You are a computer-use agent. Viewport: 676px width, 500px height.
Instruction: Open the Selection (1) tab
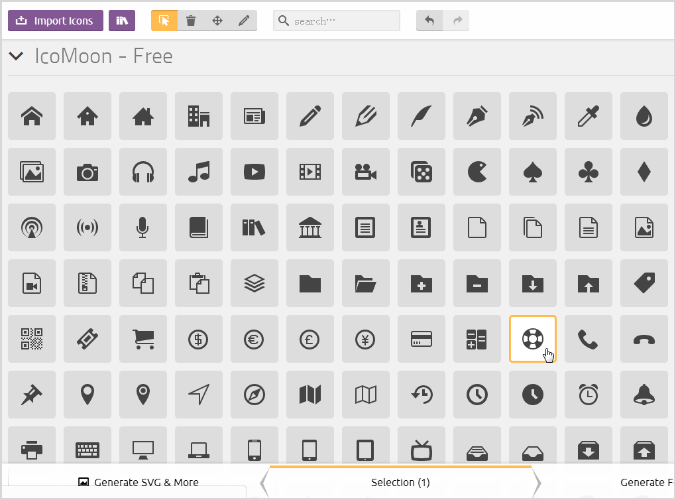pos(401,482)
